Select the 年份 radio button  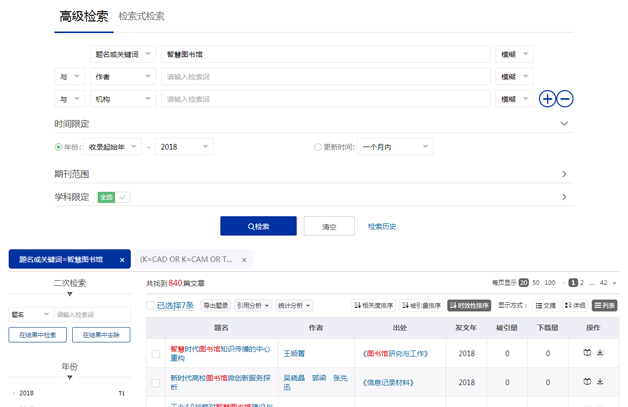tap(58, 147)
